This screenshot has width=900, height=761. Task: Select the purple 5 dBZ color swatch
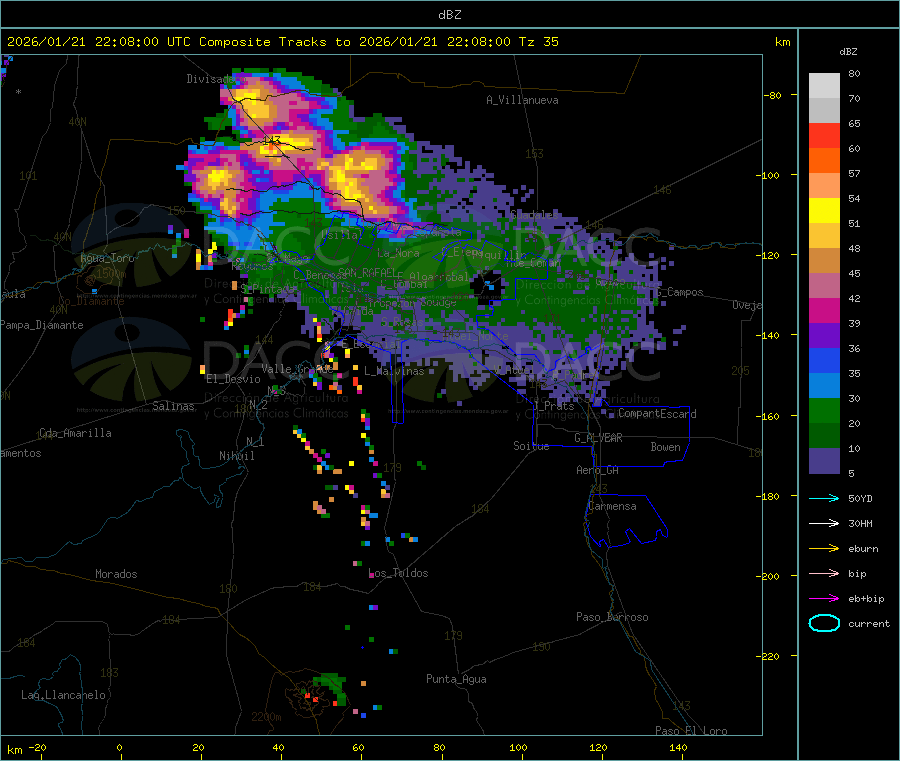[x=824, y=461]
